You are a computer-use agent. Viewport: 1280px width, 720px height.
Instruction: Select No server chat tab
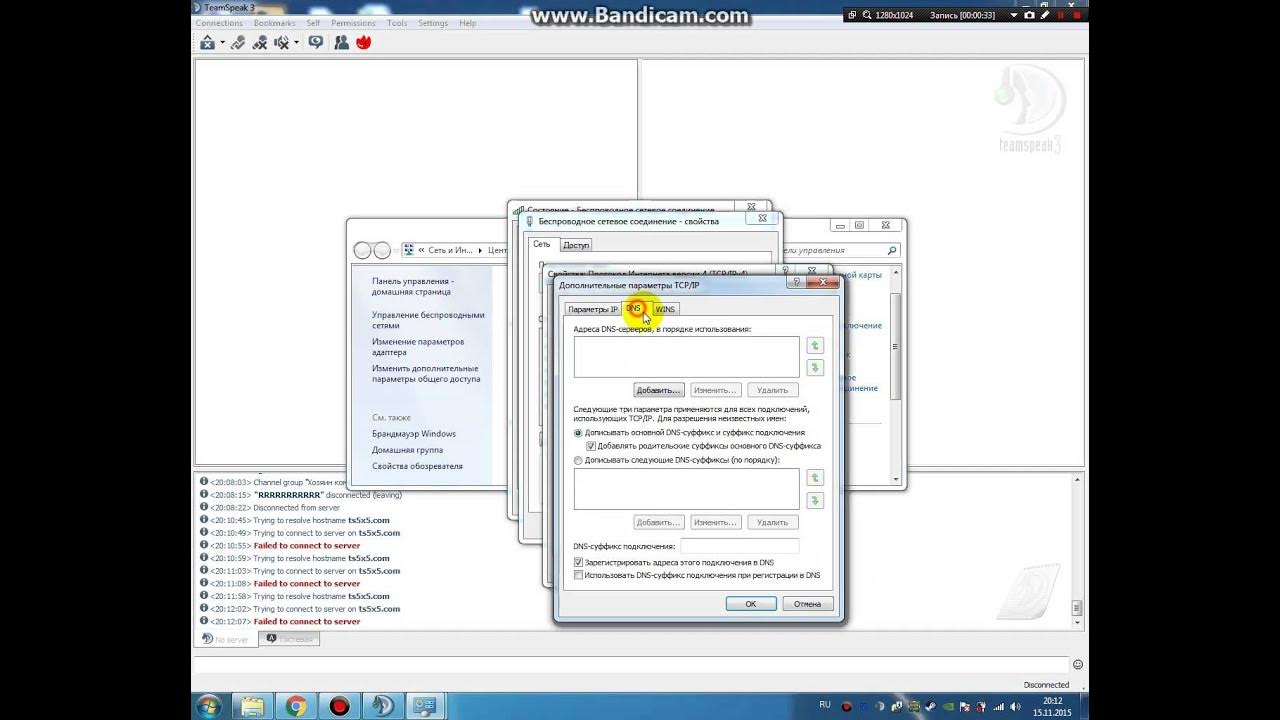click(225, 639)
